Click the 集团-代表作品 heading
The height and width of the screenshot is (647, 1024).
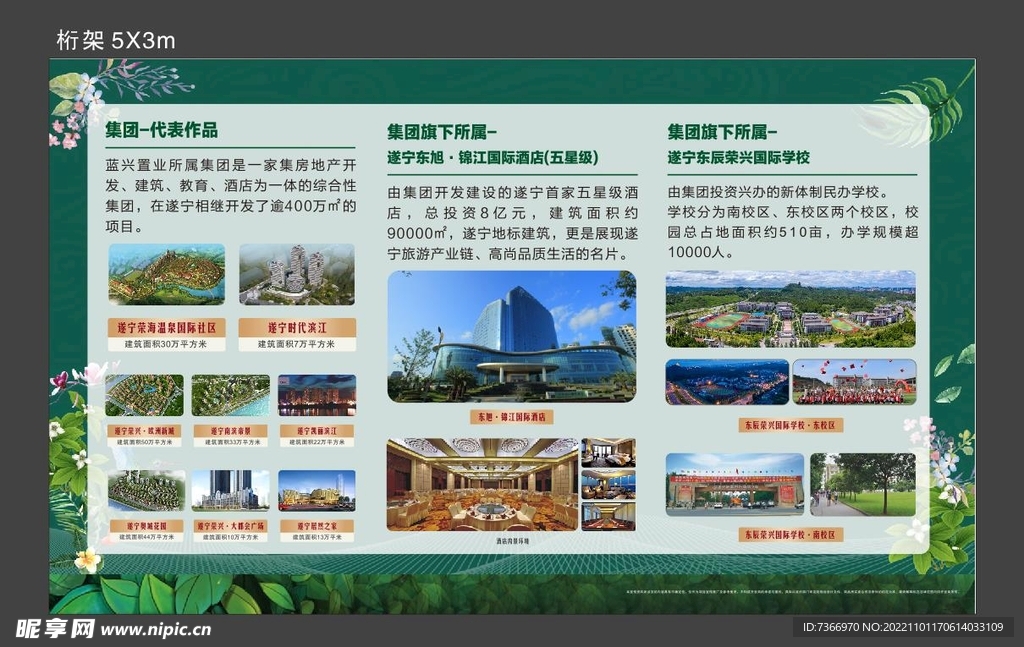pyautogui.click(x=161, y=130)
